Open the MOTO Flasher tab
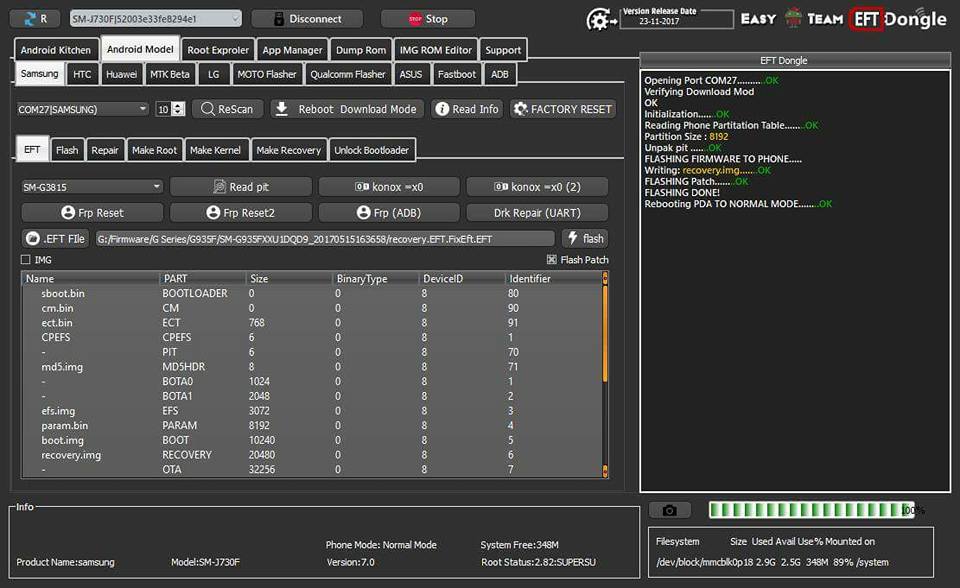960x588 pixels. 267,74
